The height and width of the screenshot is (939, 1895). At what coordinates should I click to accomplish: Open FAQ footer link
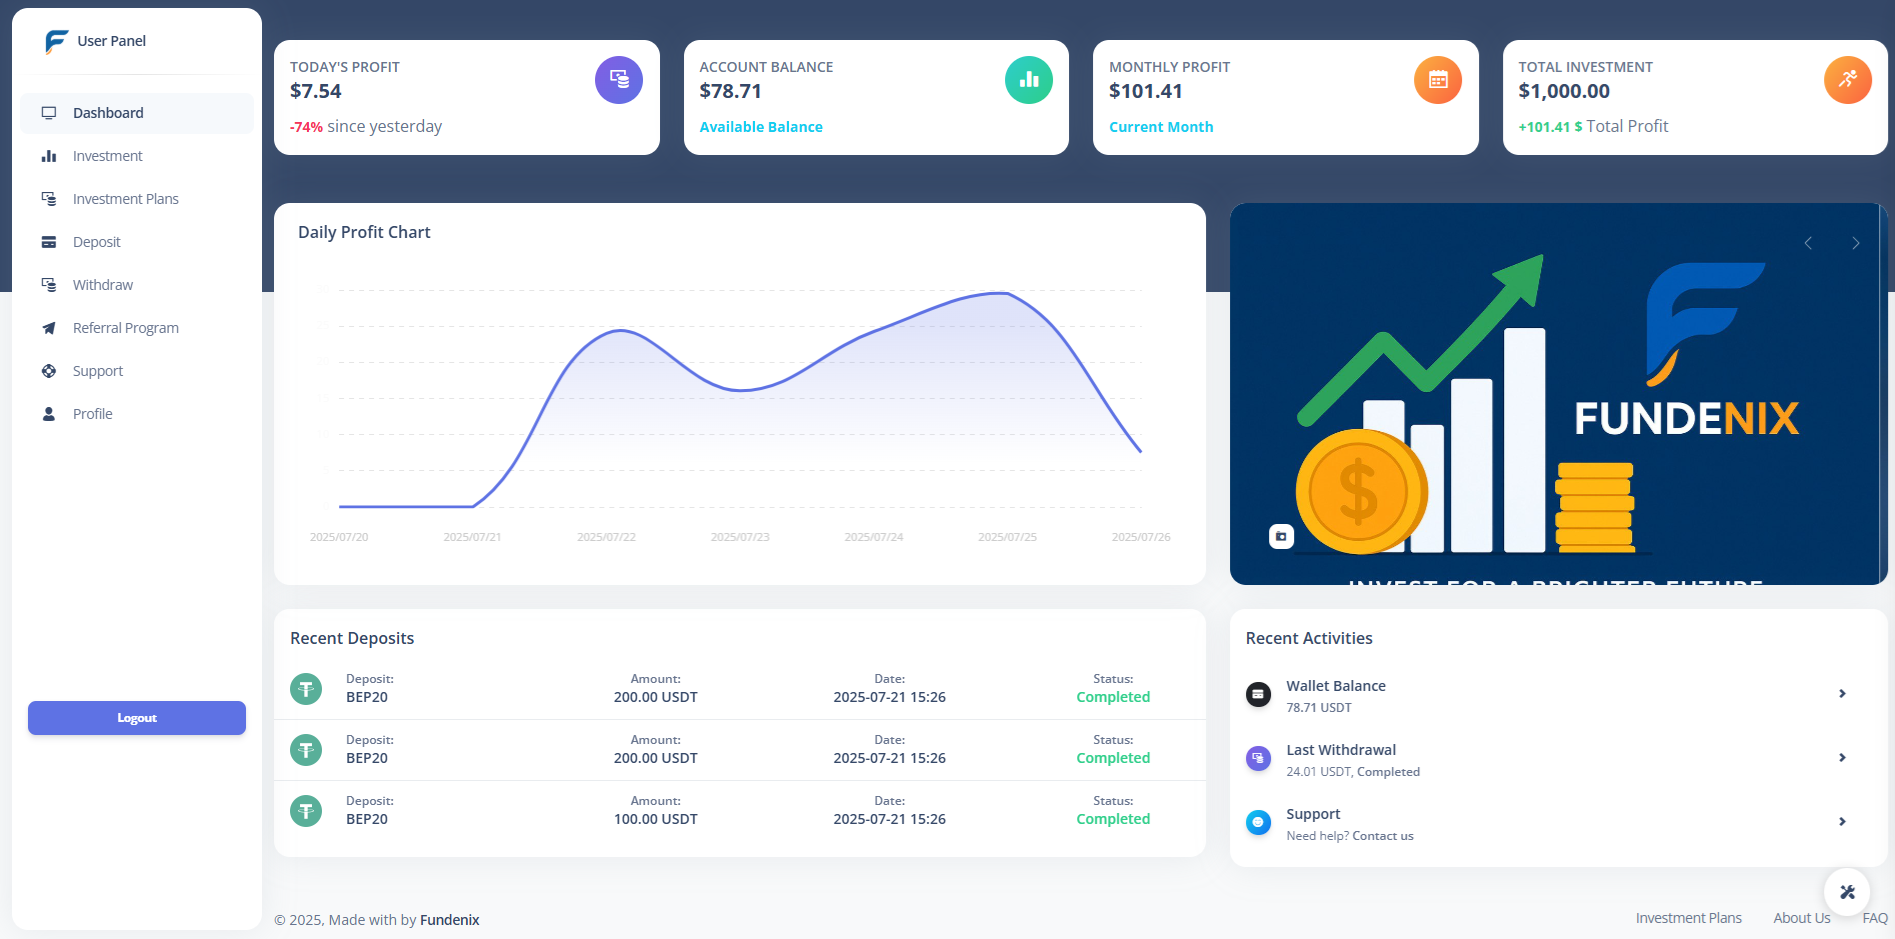1875,918
